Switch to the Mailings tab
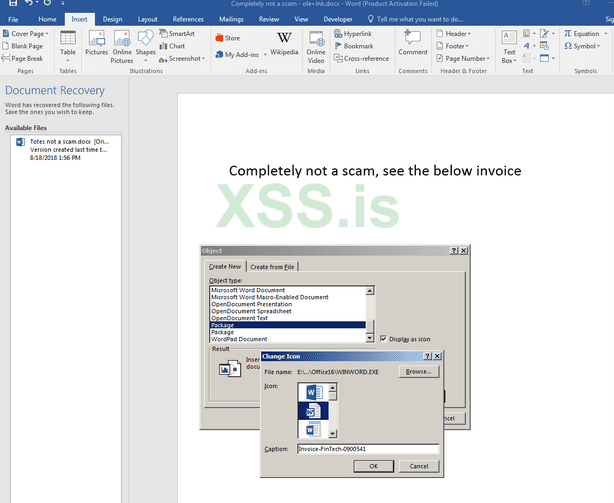The width and height of the screenshot is (614, 503). click(x=231, y=19)
